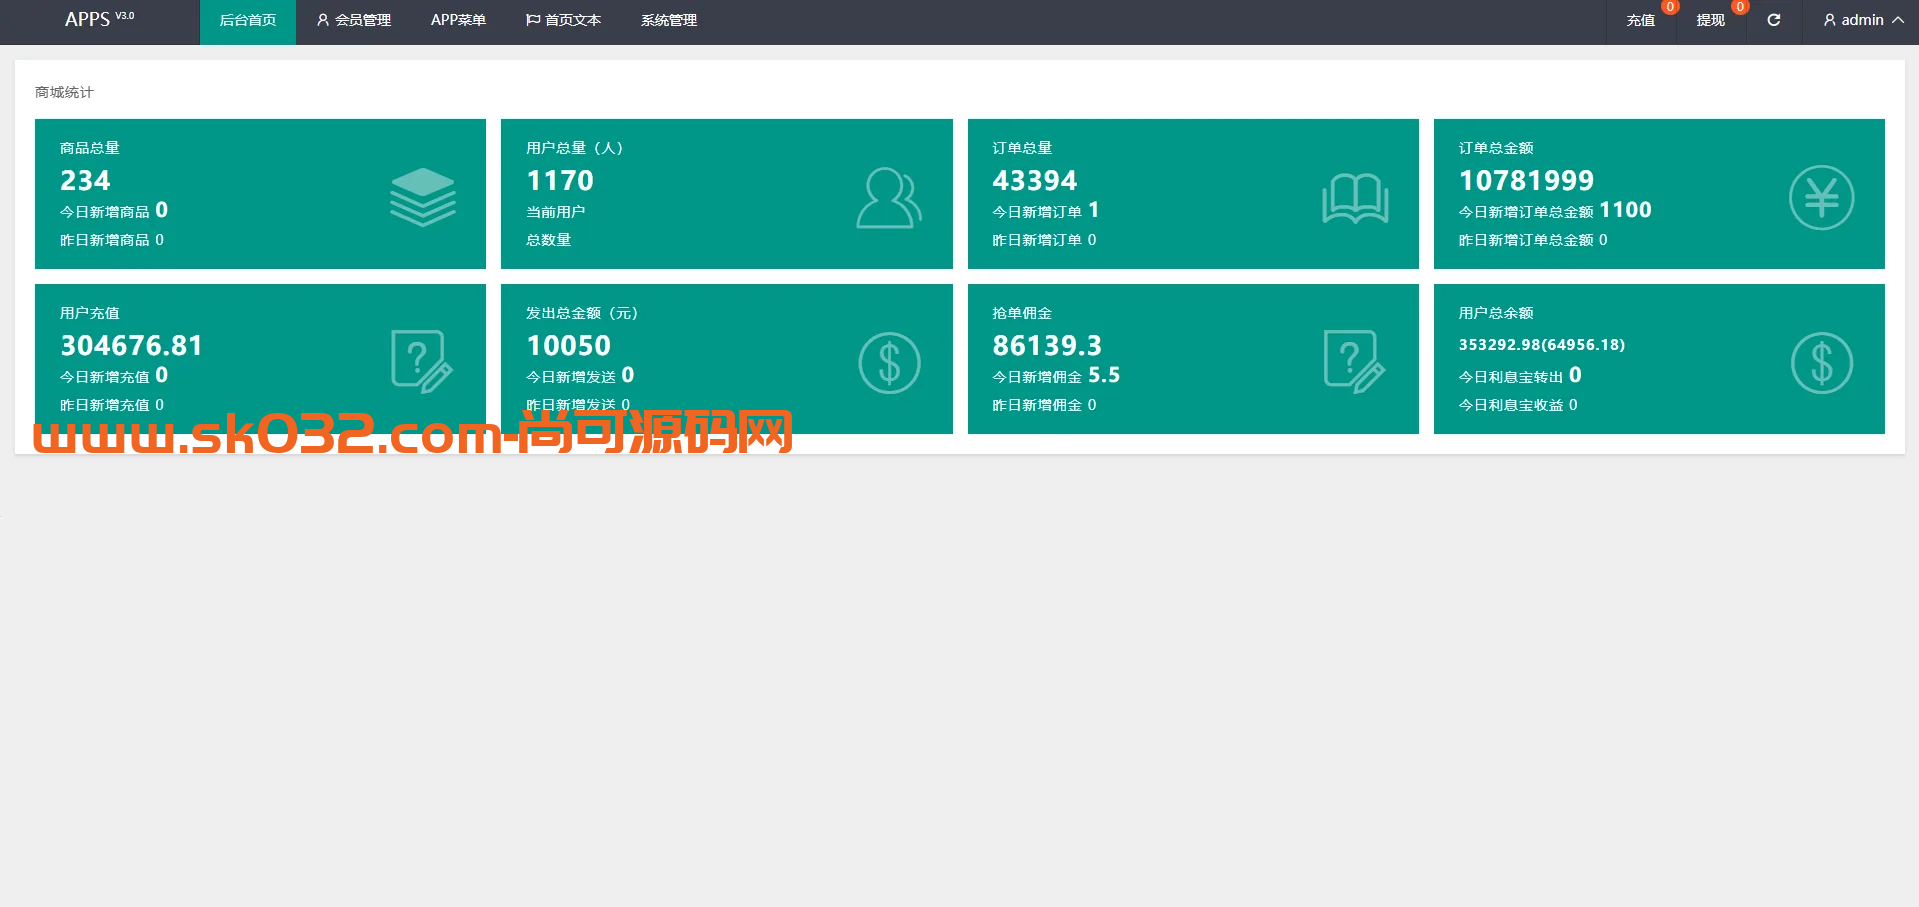Click the person icon next to admin

pos(1828,20)
